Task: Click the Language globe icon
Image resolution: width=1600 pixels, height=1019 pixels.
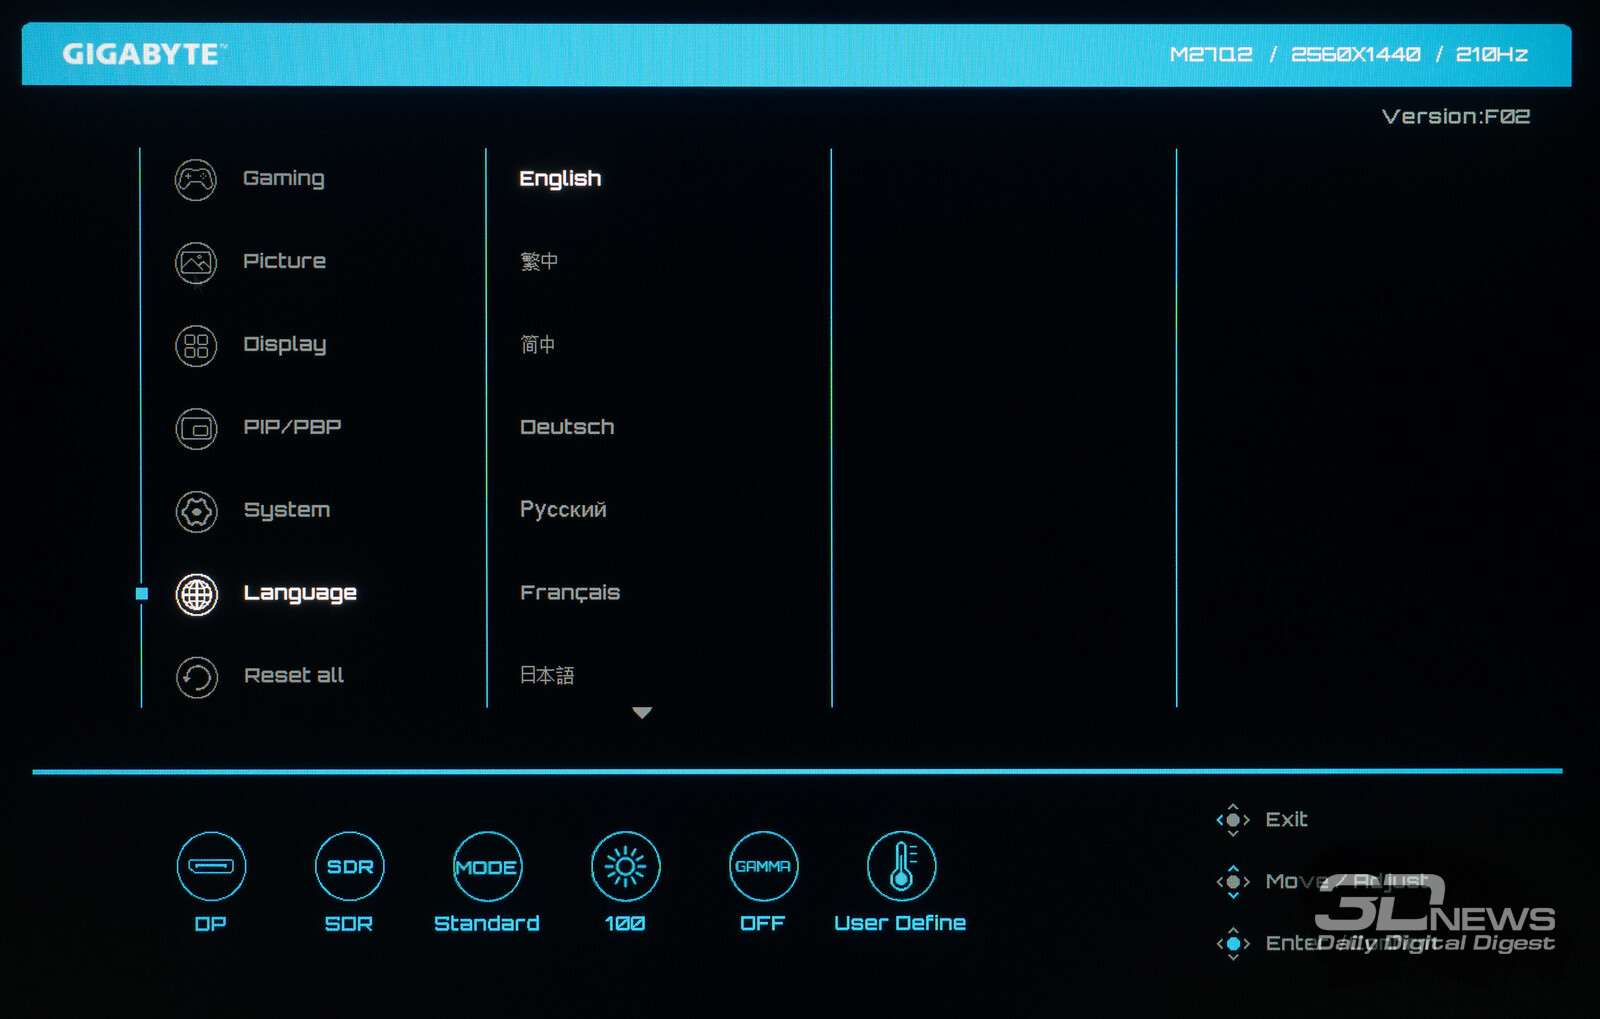Action: [x=196, y=595]
